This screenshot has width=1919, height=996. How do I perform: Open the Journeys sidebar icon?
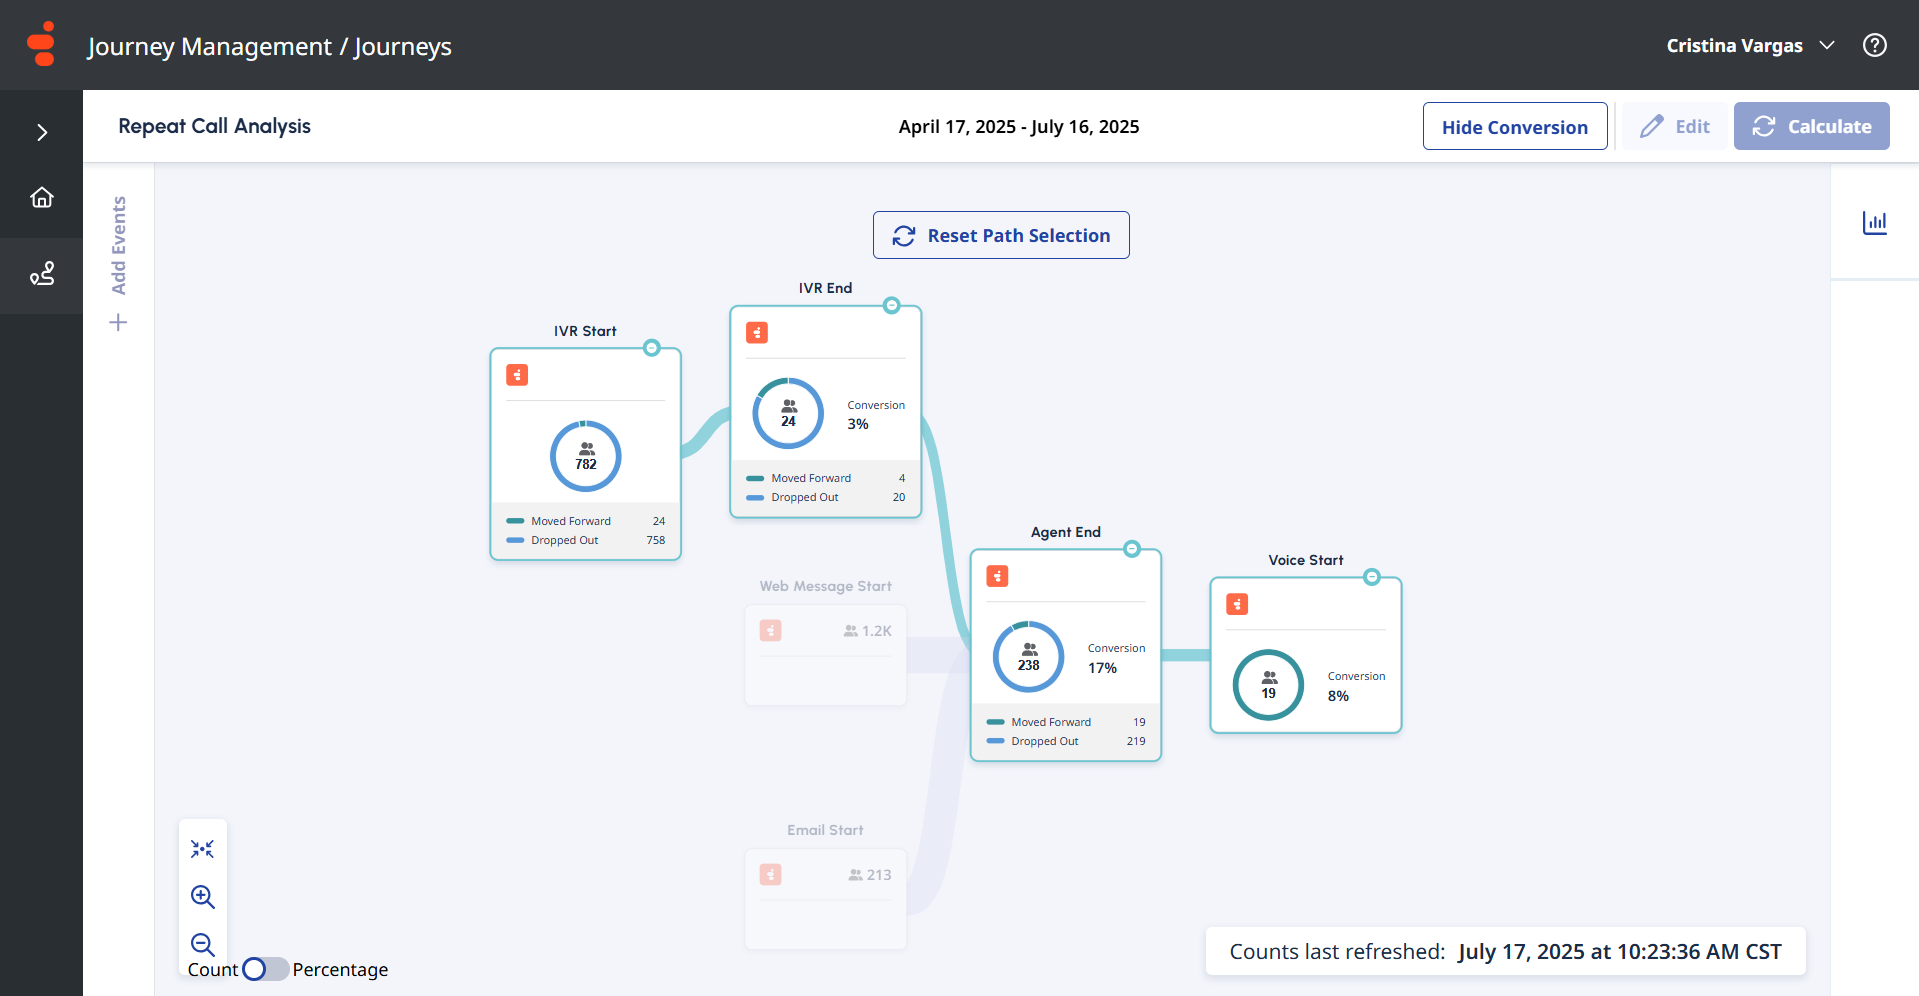[x=41, y=274]
